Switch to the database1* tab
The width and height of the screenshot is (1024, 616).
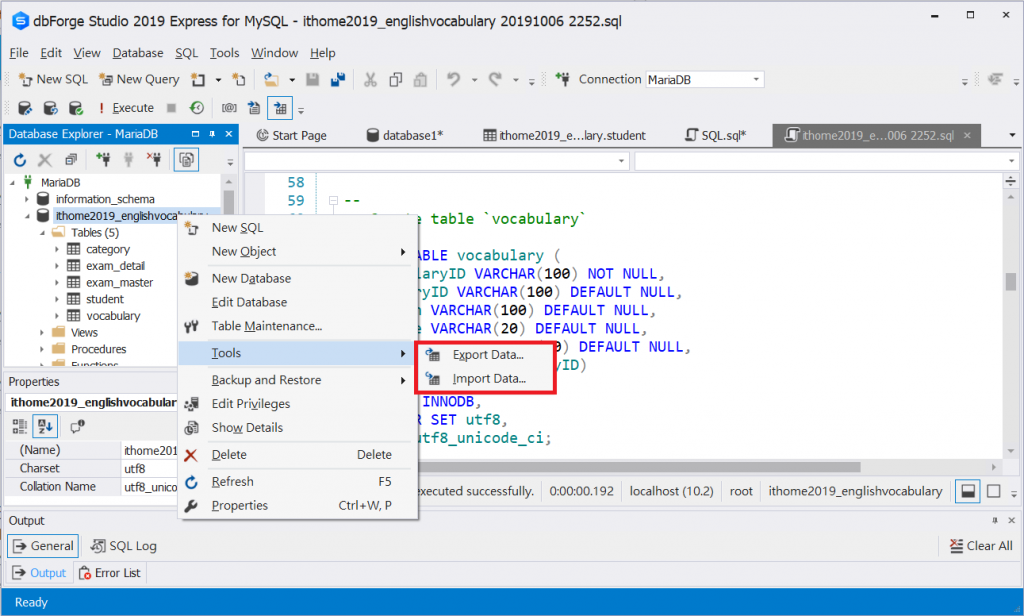(405, 135)
